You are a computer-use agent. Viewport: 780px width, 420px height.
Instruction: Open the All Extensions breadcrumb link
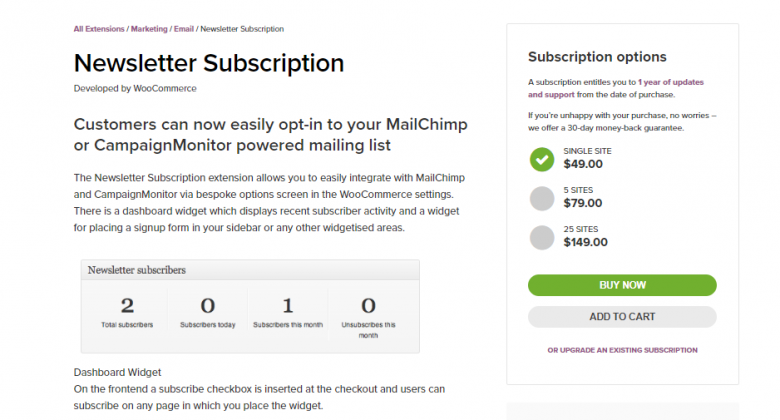98,29
